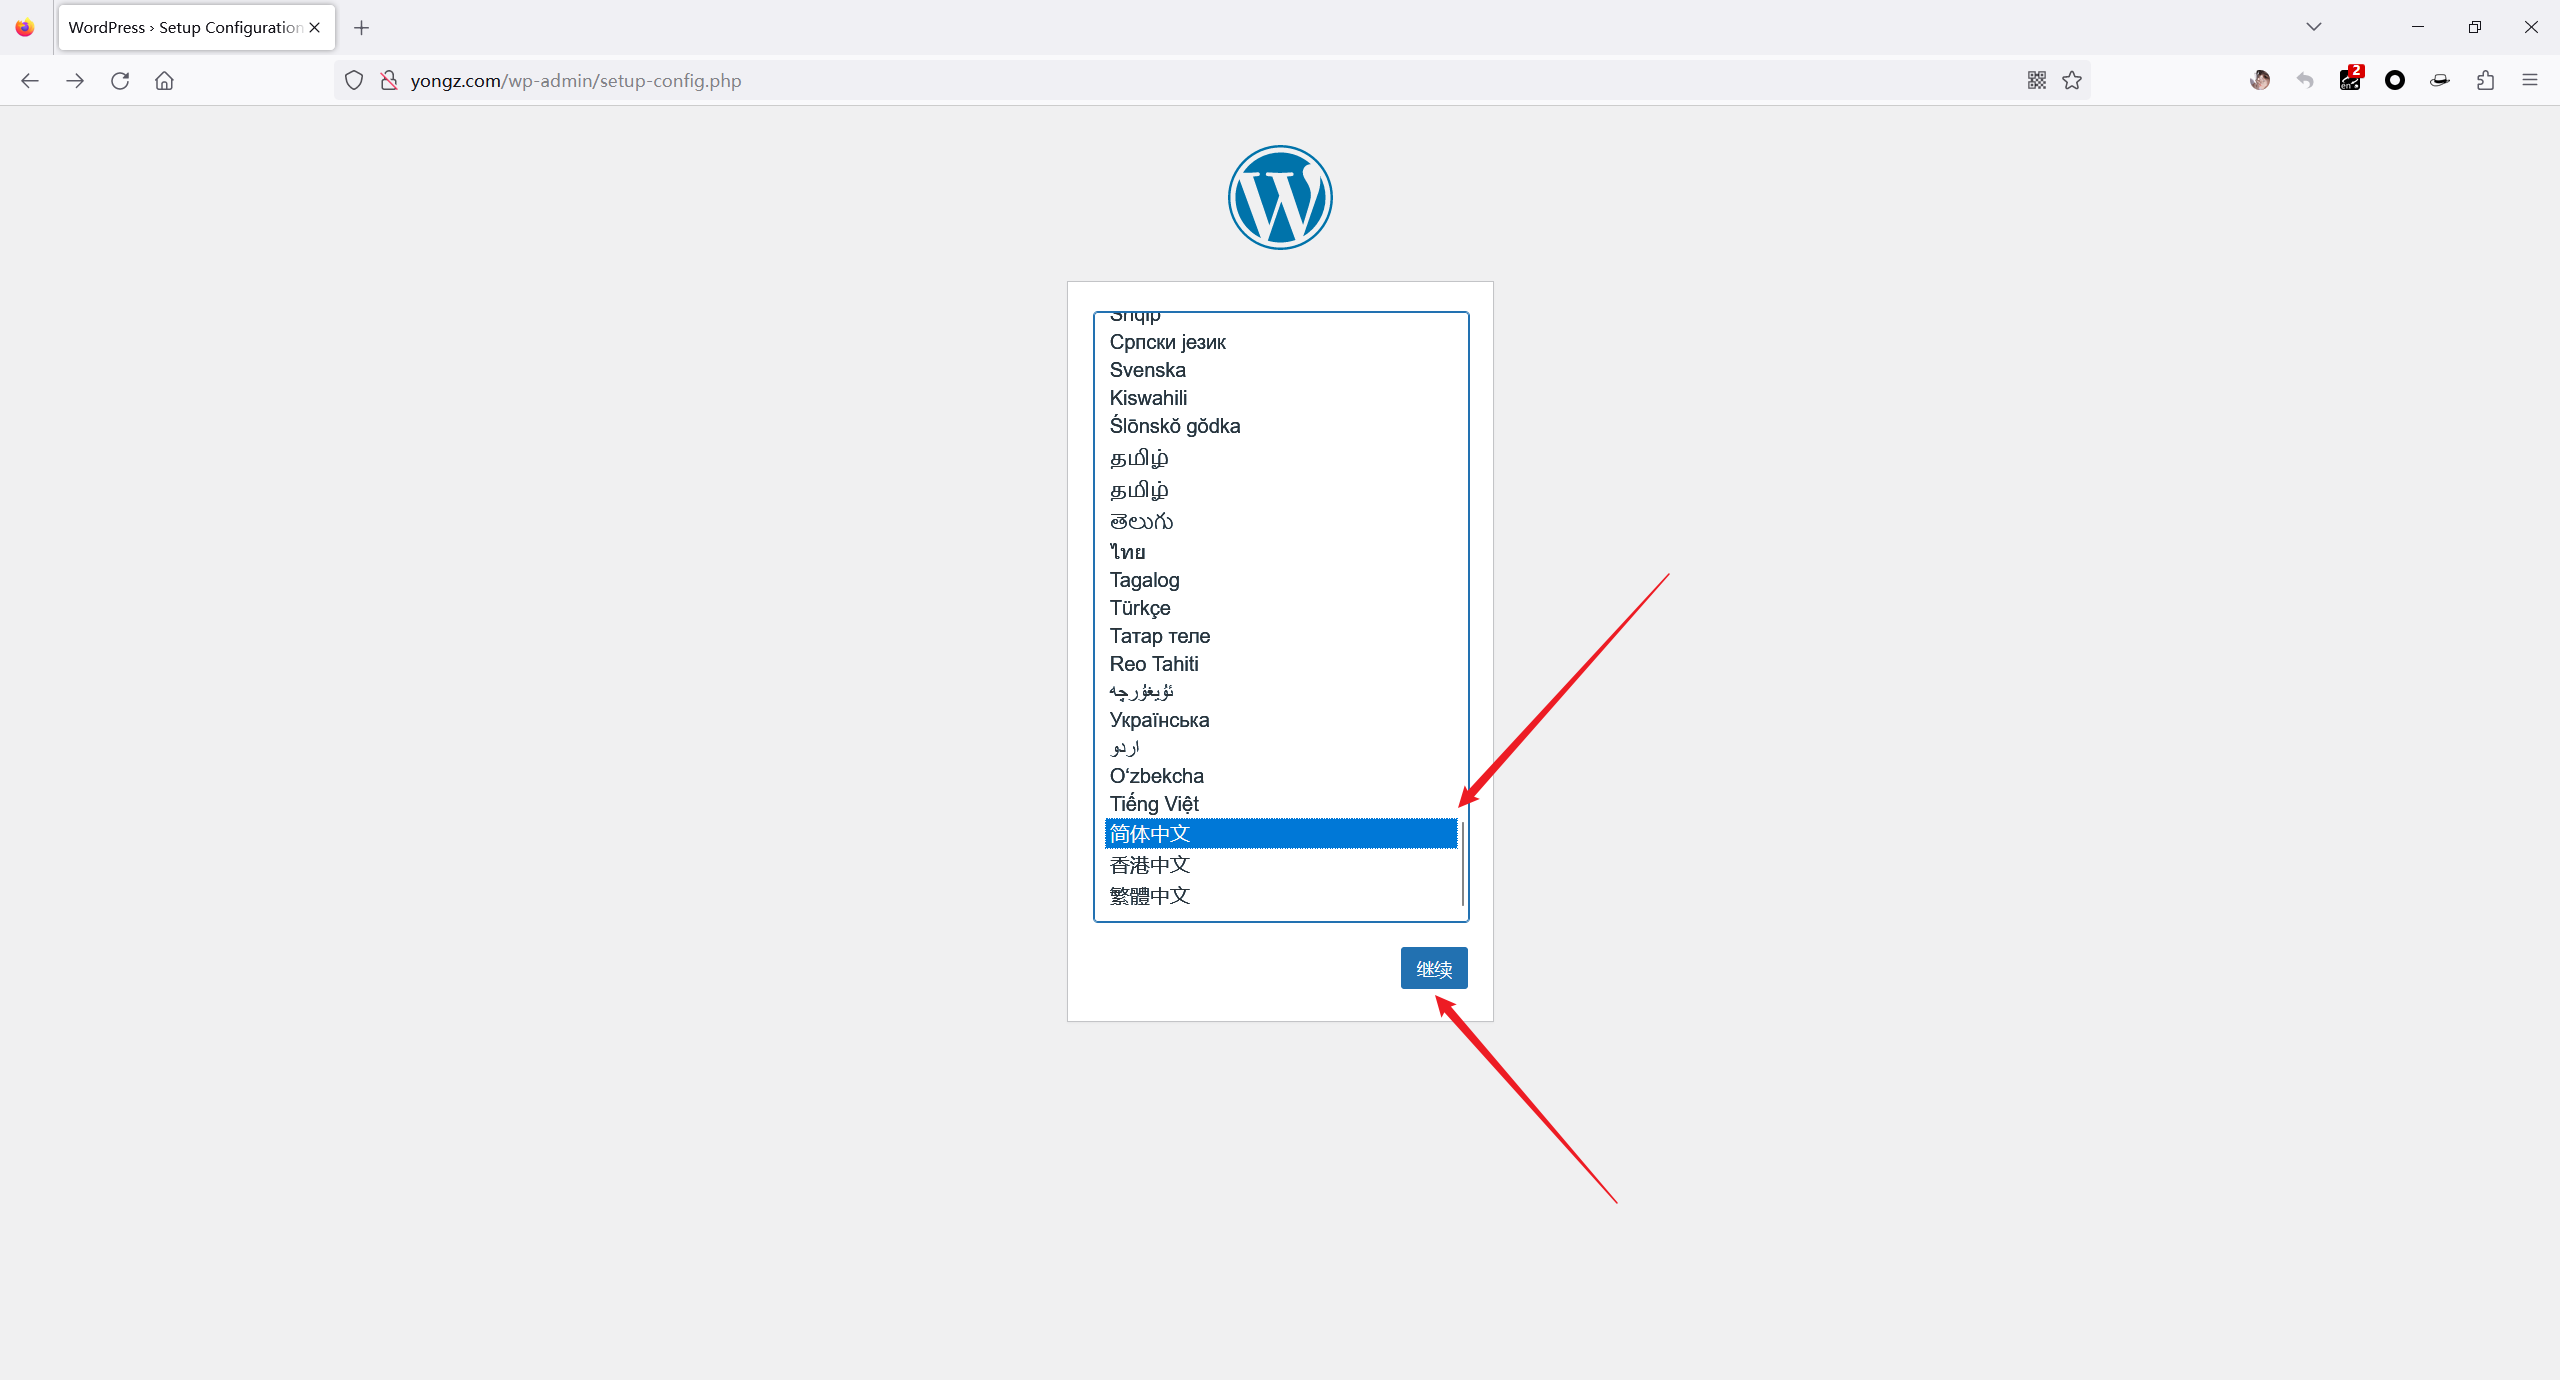Show the insecure connection padlock info
This screenshot has width=2560, height=1380.
[390, 81]
